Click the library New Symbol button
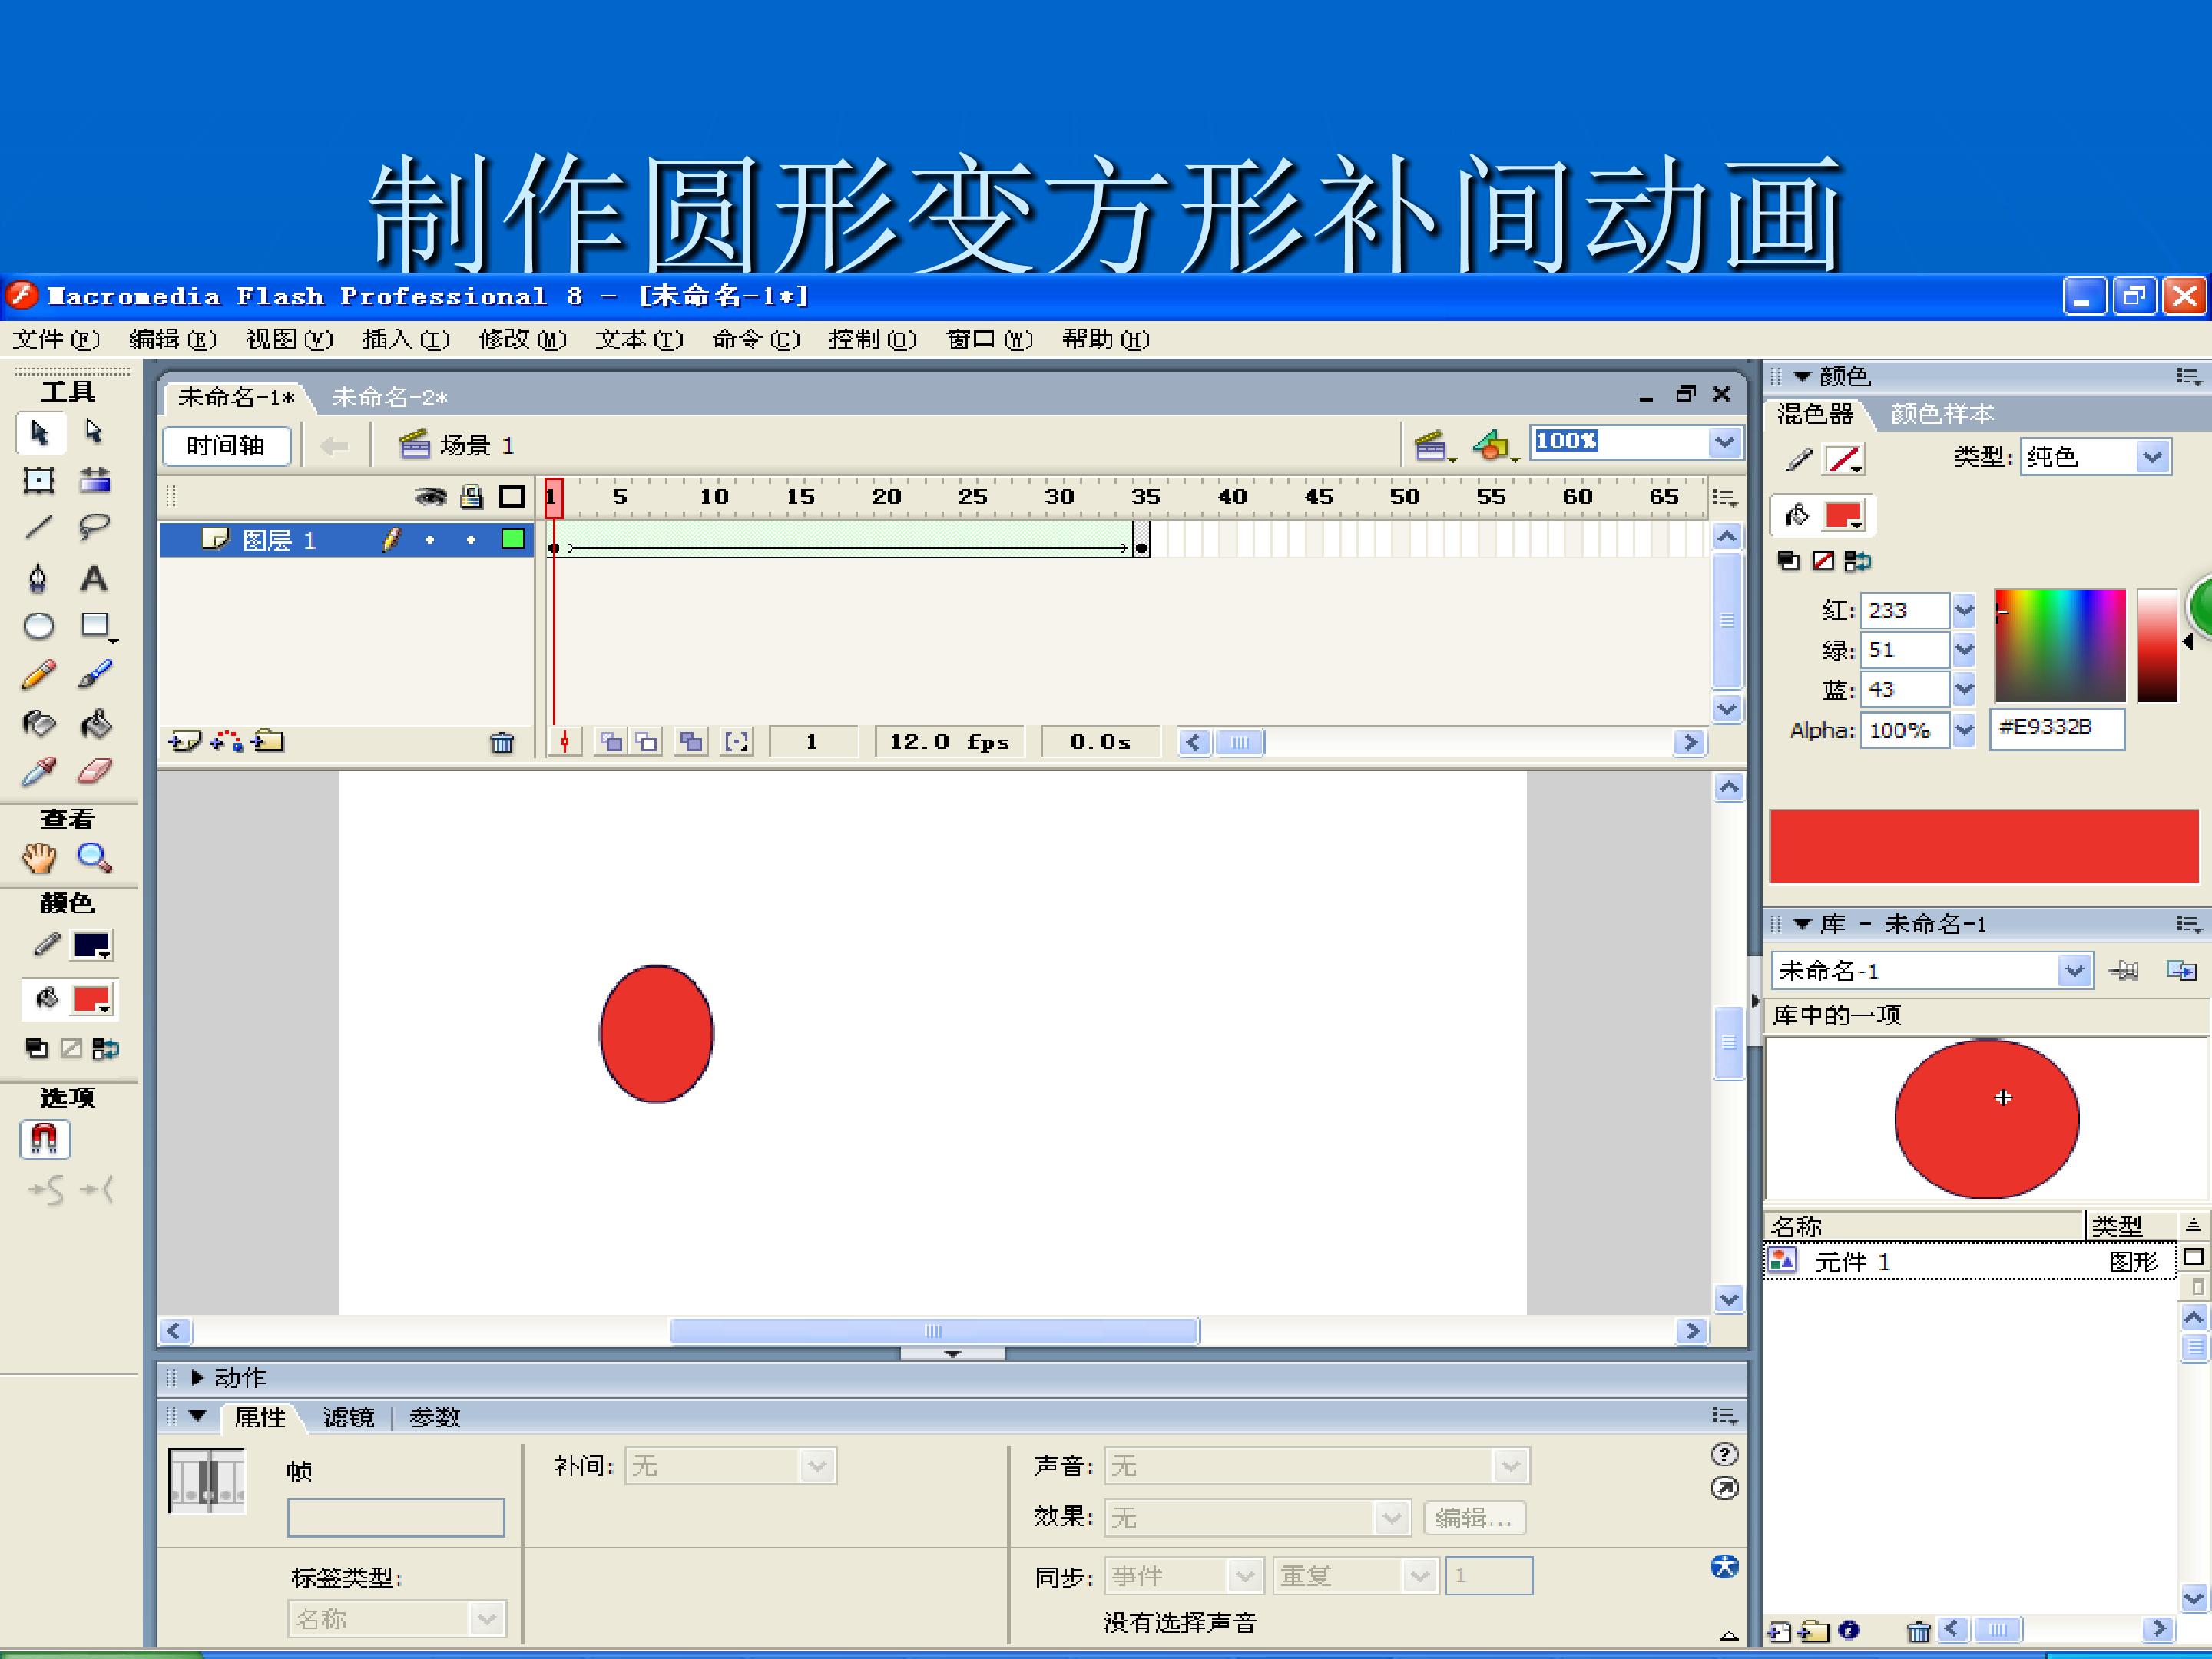The width and height of the screenshot is (2212, 1659). [x=1780, y=1631]
